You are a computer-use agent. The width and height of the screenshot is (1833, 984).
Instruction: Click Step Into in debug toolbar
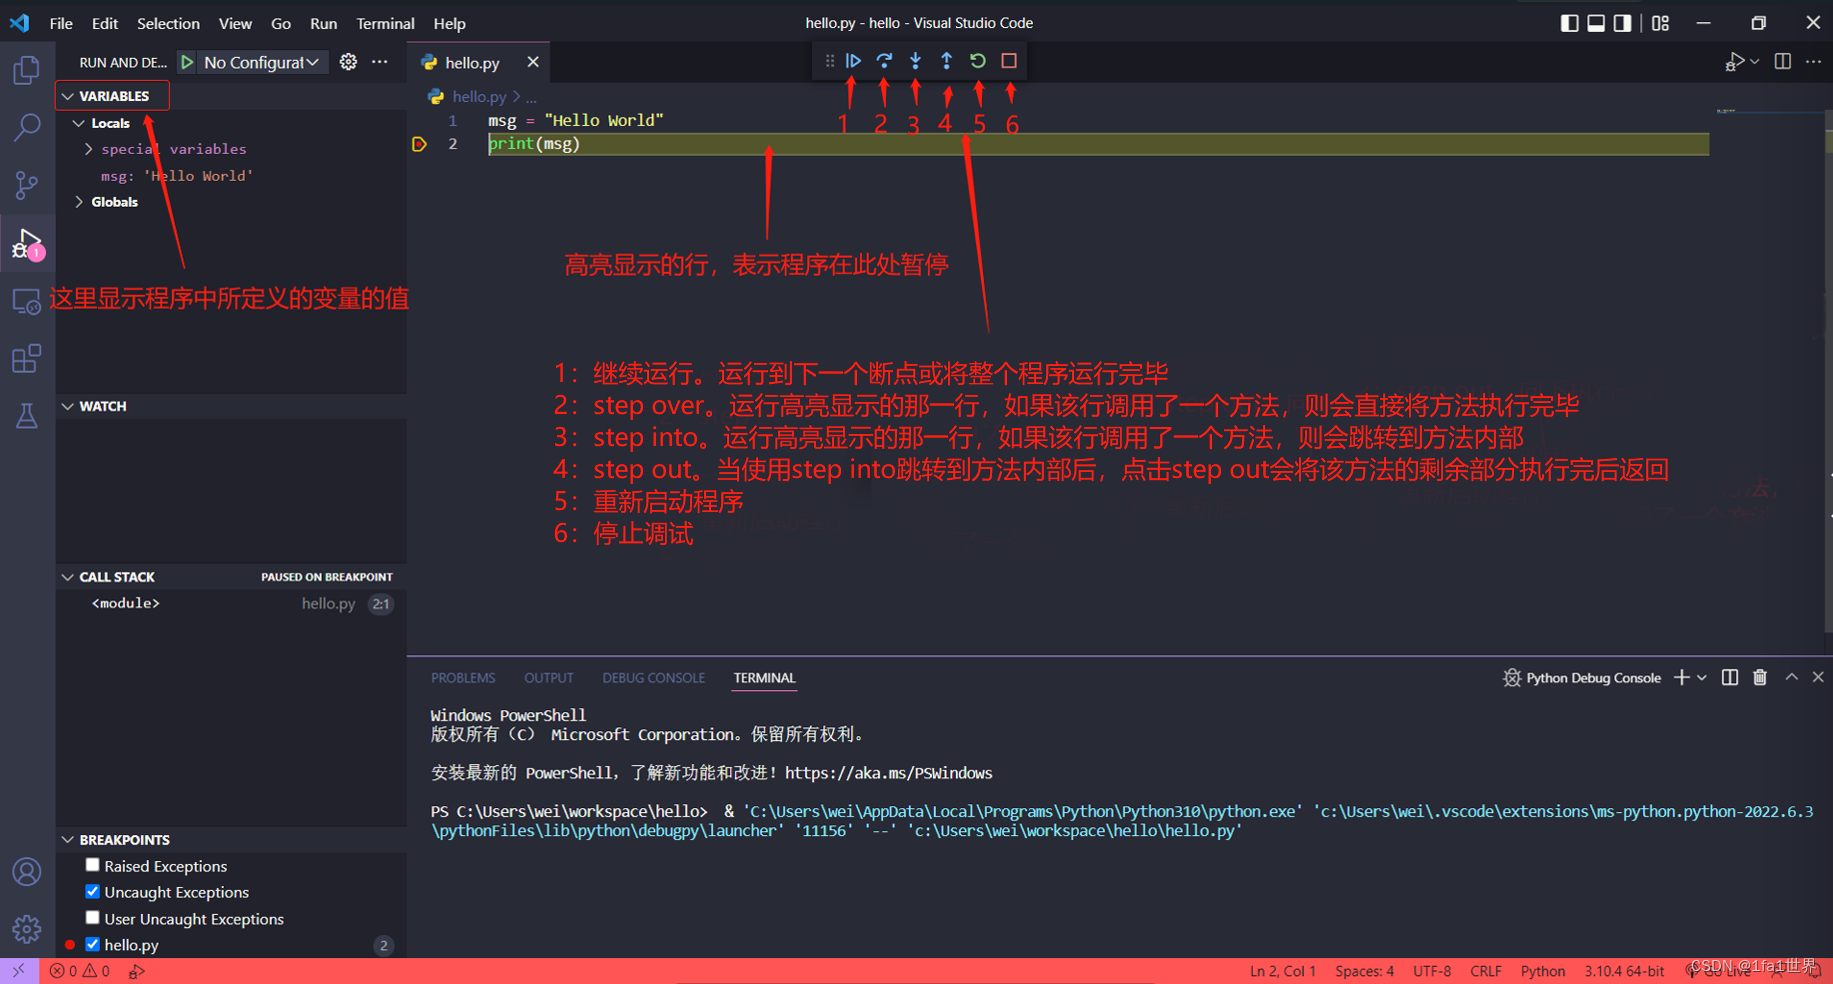(915, 61)
